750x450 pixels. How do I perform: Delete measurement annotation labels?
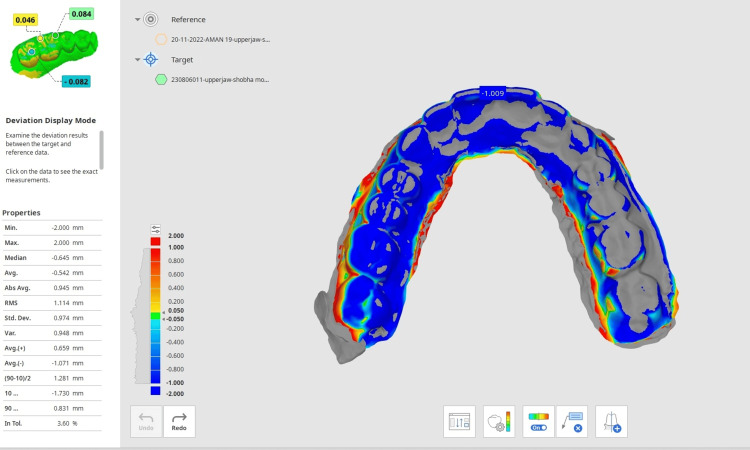[x=572, y=421]
